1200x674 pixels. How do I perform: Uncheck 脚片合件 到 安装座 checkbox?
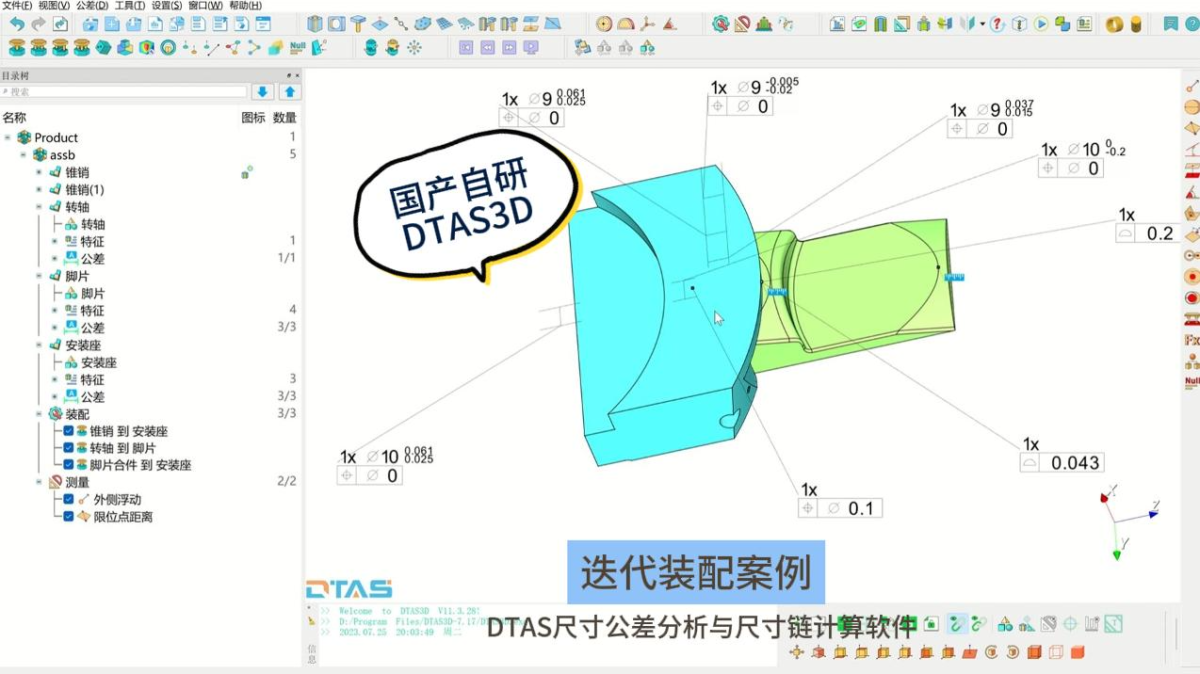pos(68,465)
